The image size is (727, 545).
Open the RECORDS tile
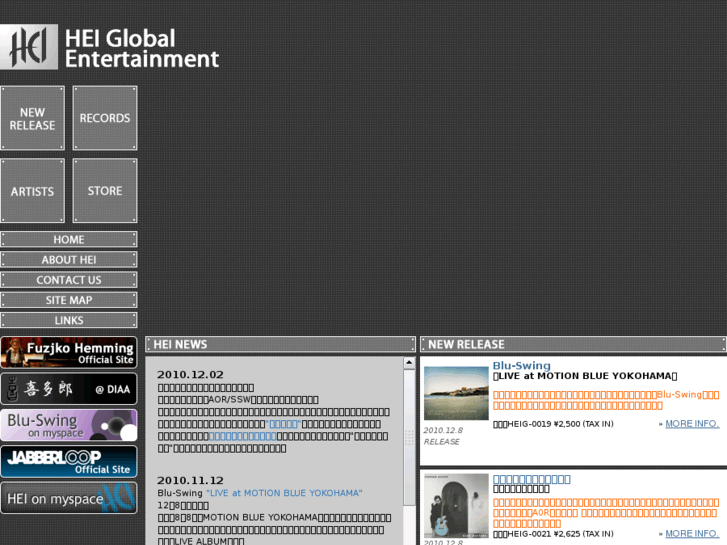(105, 118)
